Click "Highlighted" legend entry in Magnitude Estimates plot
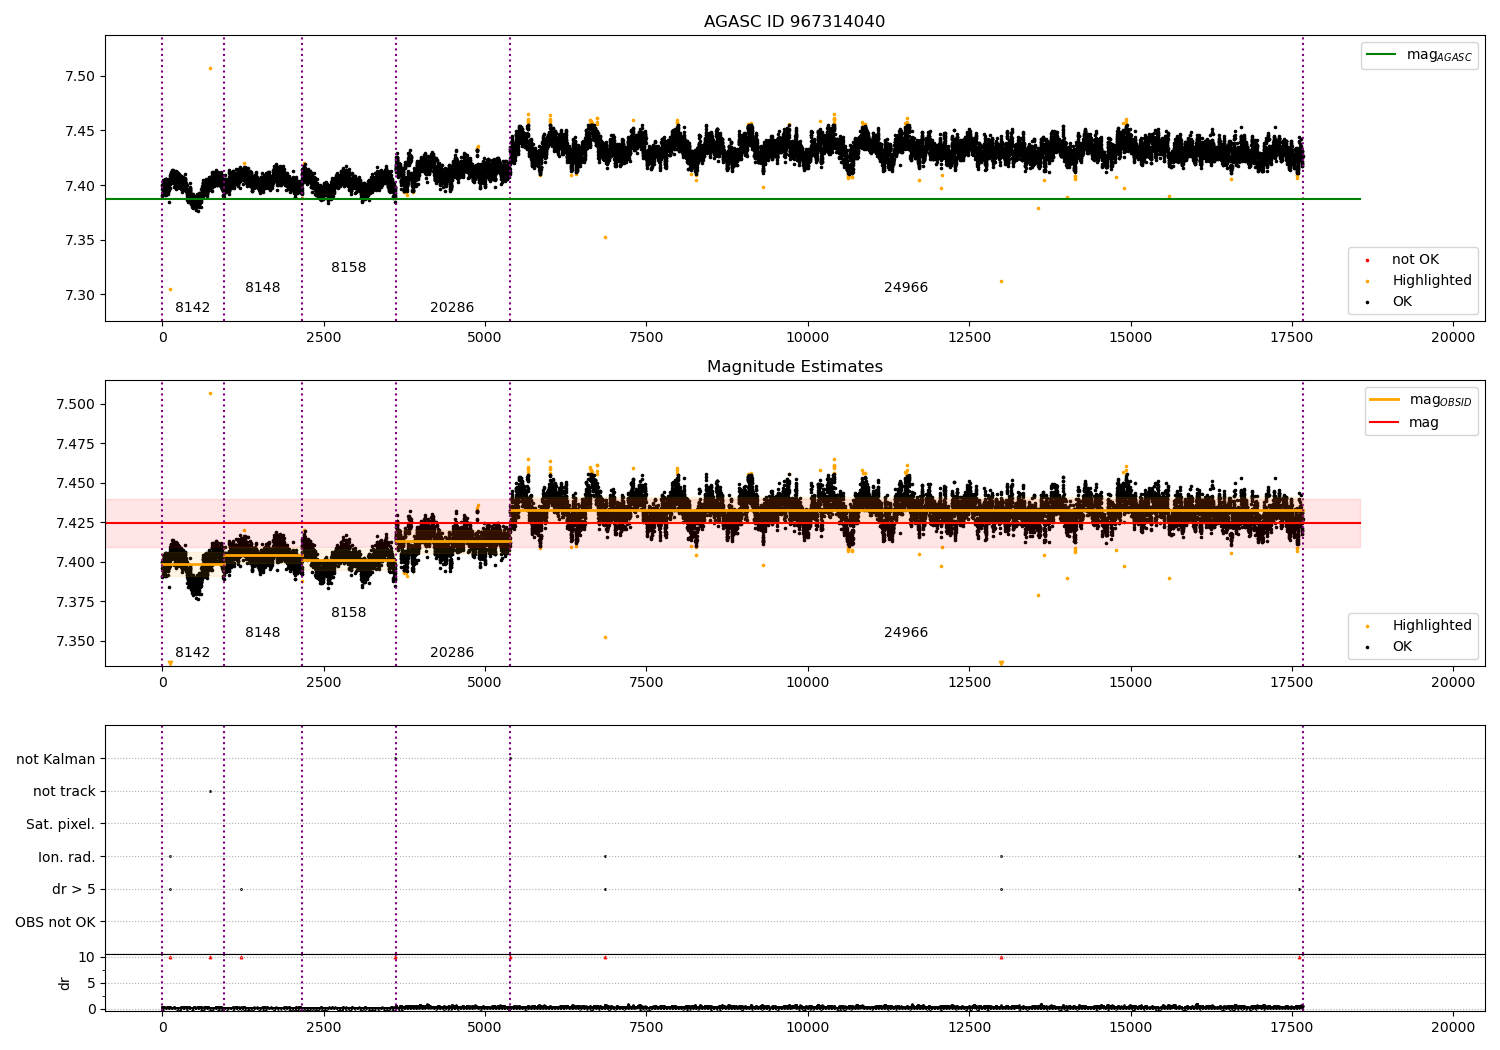1500x1050 pixels. pyautogui.click(x=1420, y=625)
